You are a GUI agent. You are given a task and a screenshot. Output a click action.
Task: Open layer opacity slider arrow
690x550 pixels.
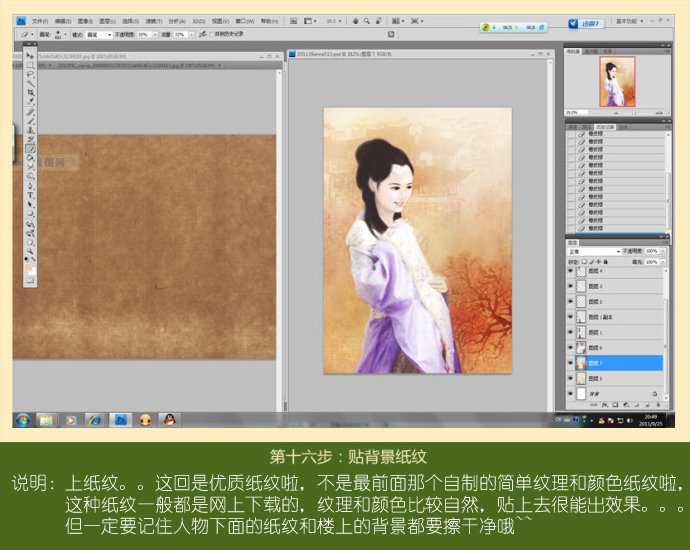(x=663, y=251)
